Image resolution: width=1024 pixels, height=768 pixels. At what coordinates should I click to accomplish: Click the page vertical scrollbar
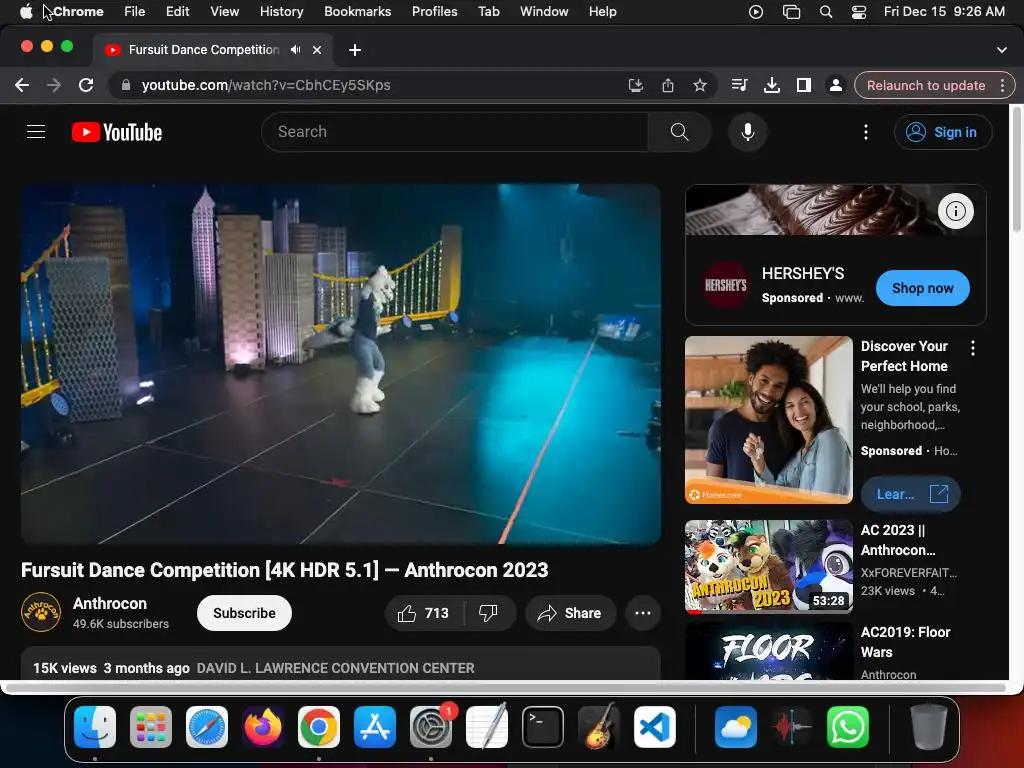(1016, 170)
